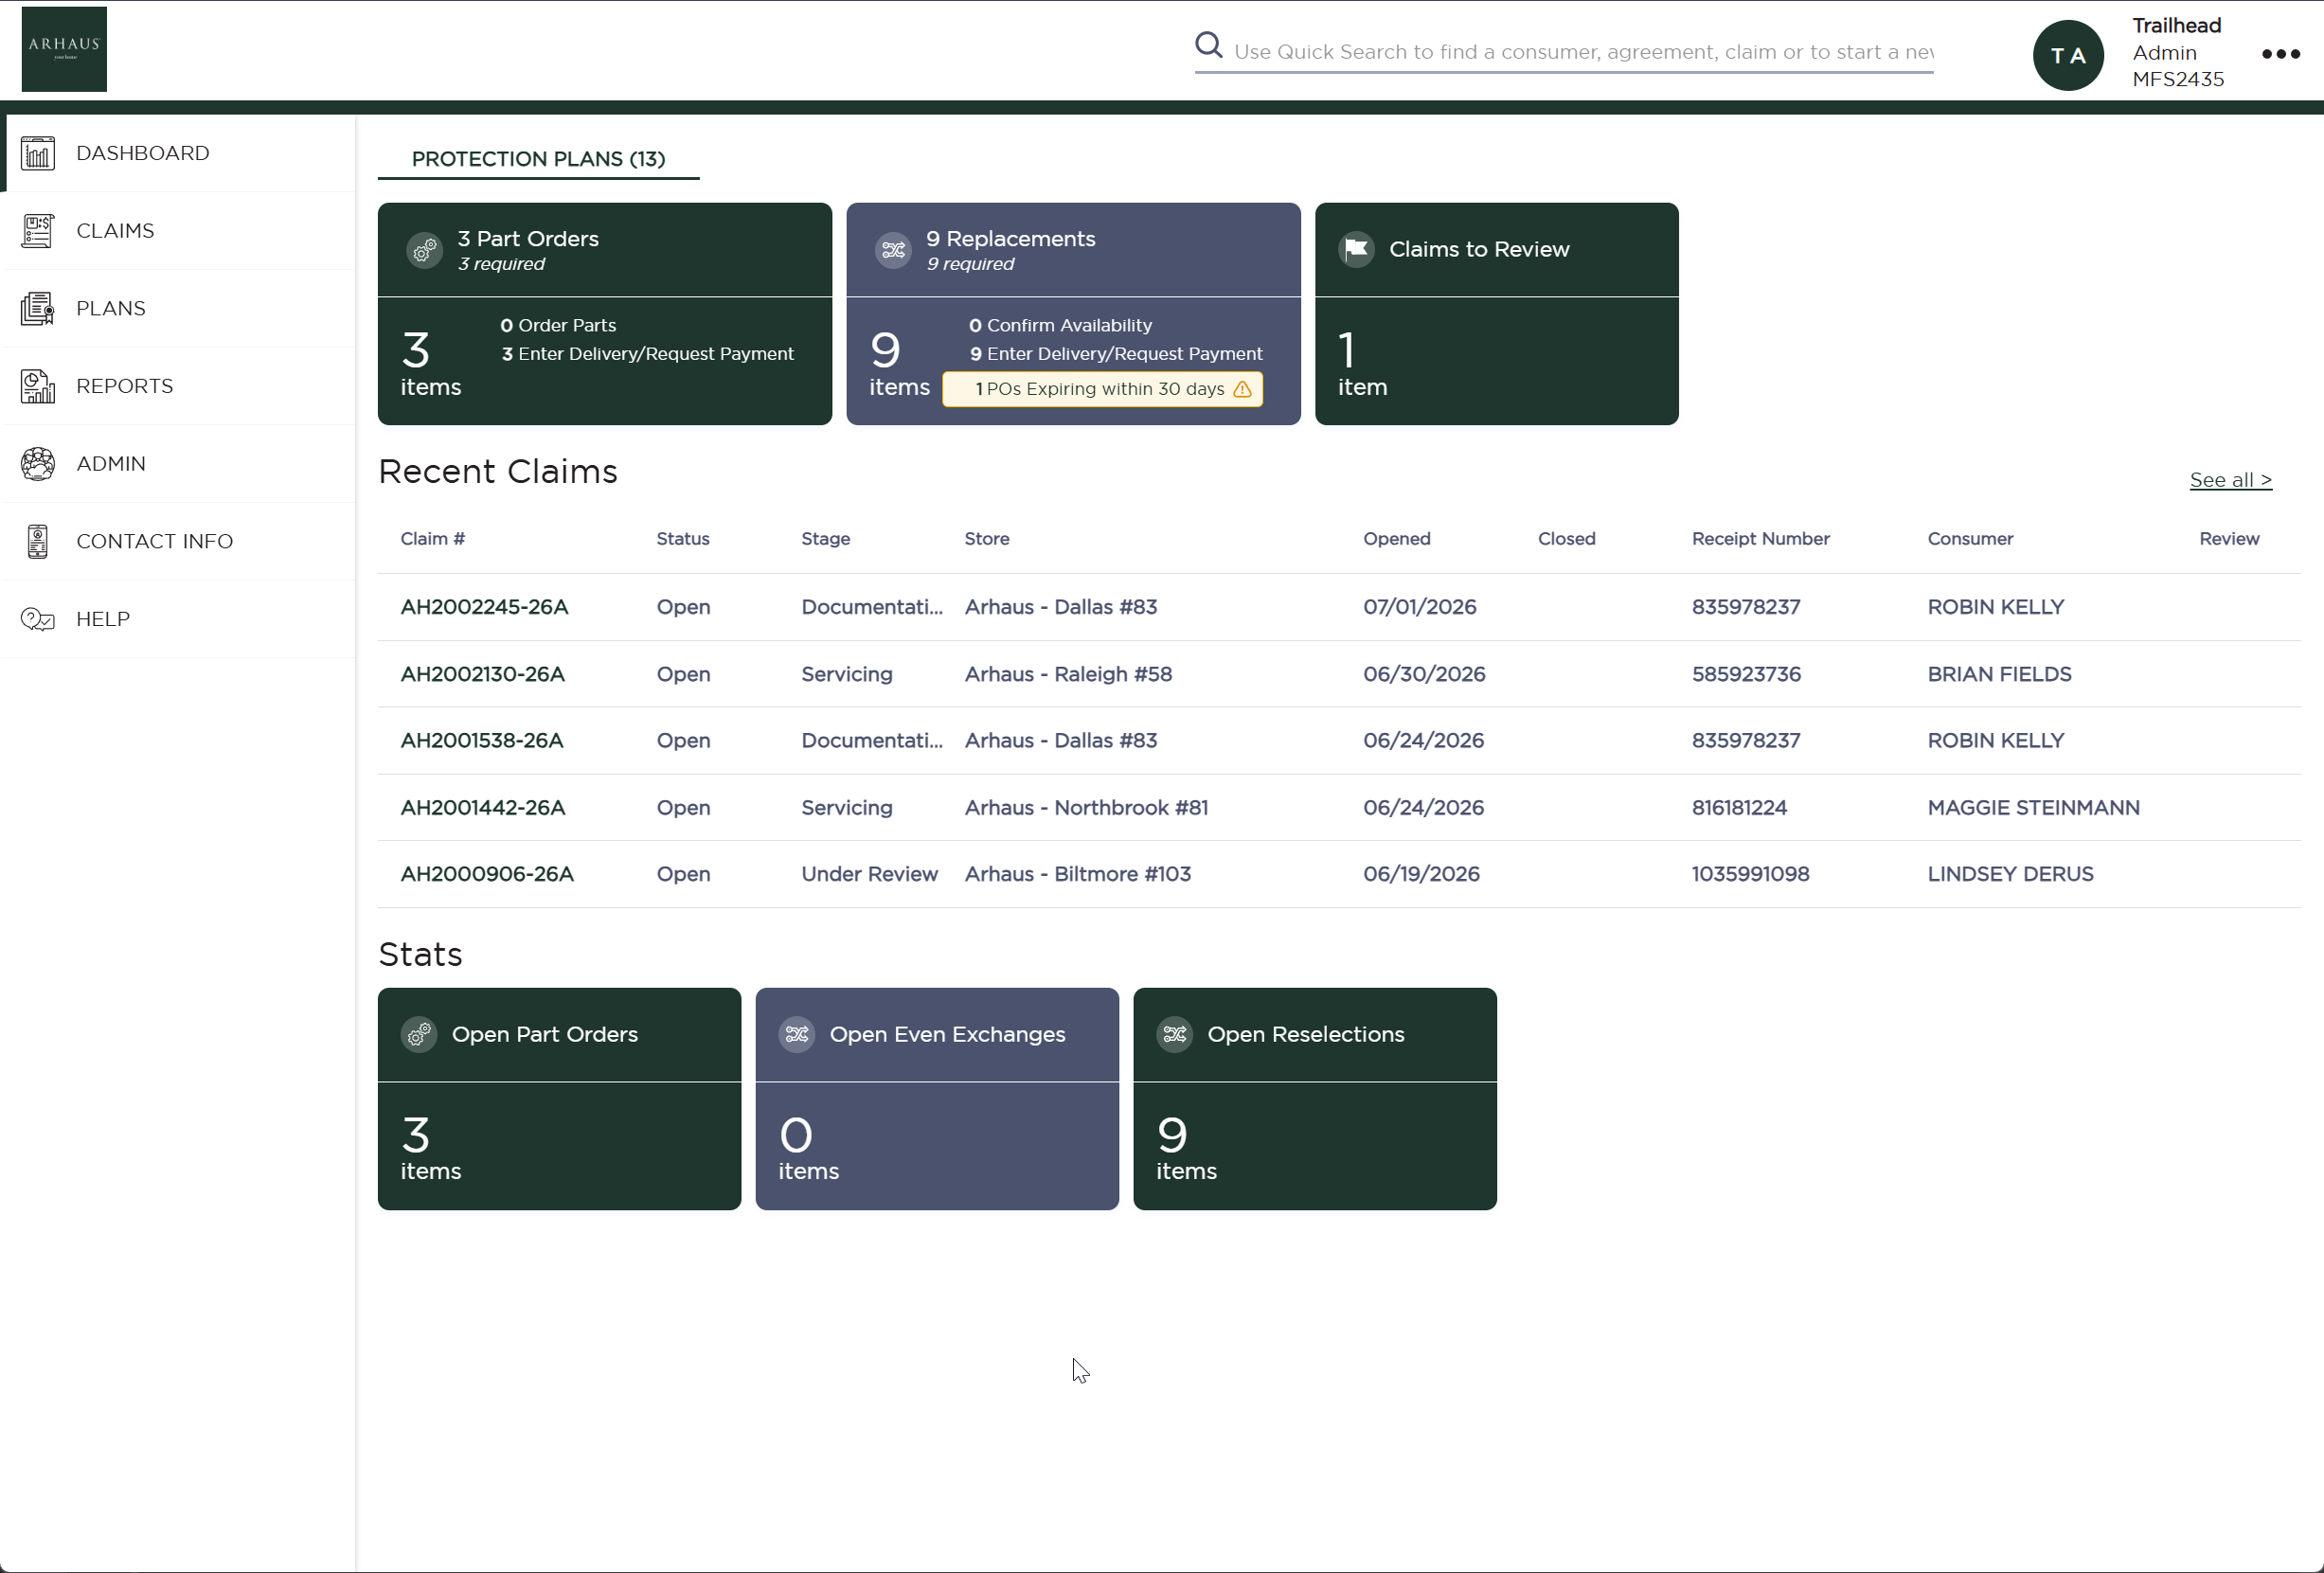Click the Admin sidebar icon
Image resolution: width=2324 pixels, height=1573 pixels.
click(38, 464)
